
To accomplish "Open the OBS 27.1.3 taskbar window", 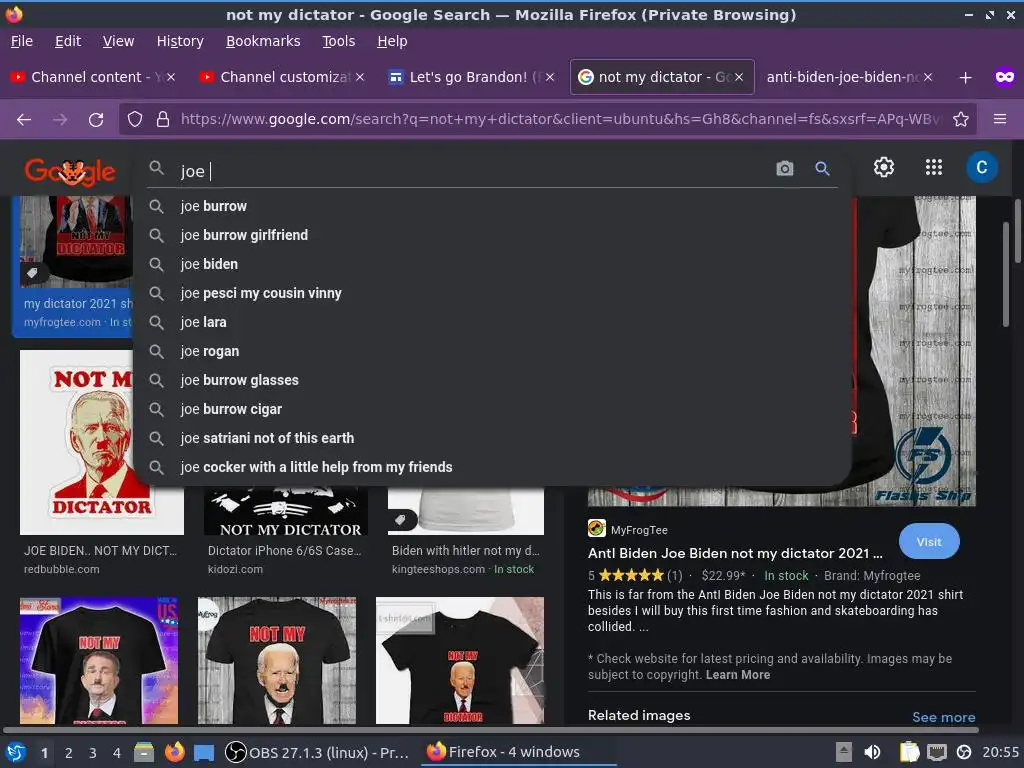I will point(317,752).
